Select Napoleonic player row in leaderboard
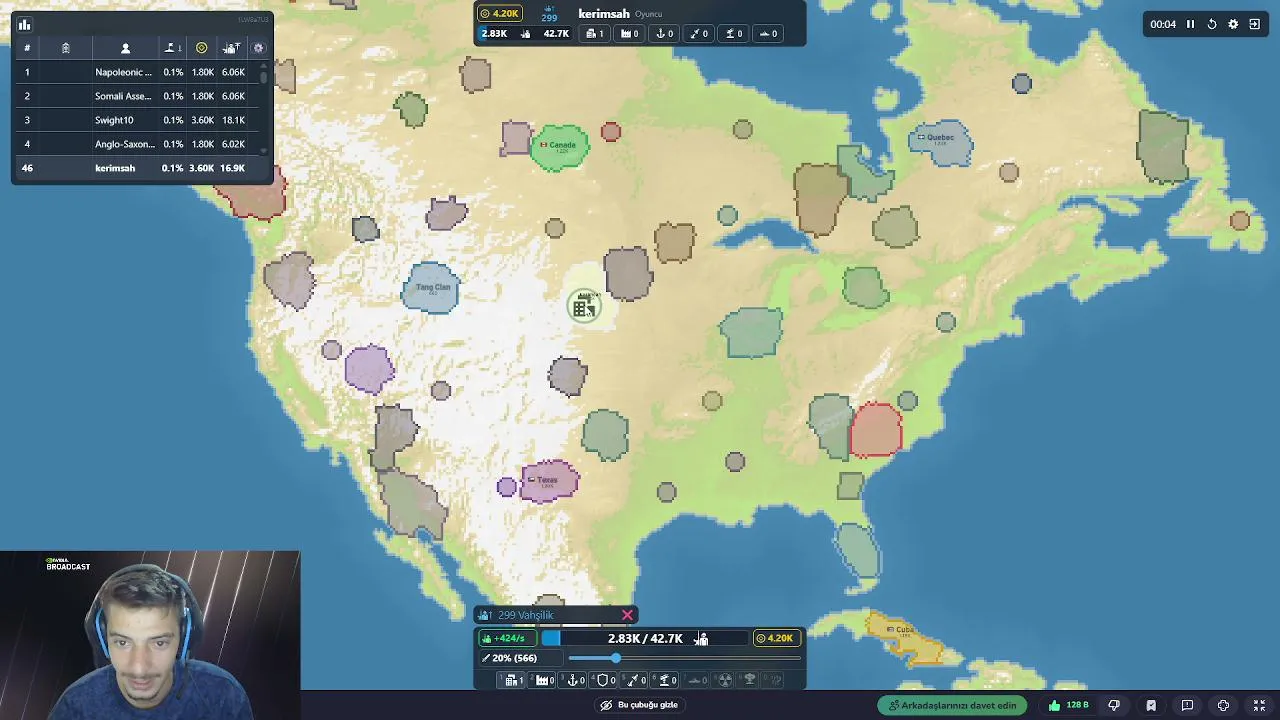Viewport: 1280px width, 720px height. pos(137,72)
